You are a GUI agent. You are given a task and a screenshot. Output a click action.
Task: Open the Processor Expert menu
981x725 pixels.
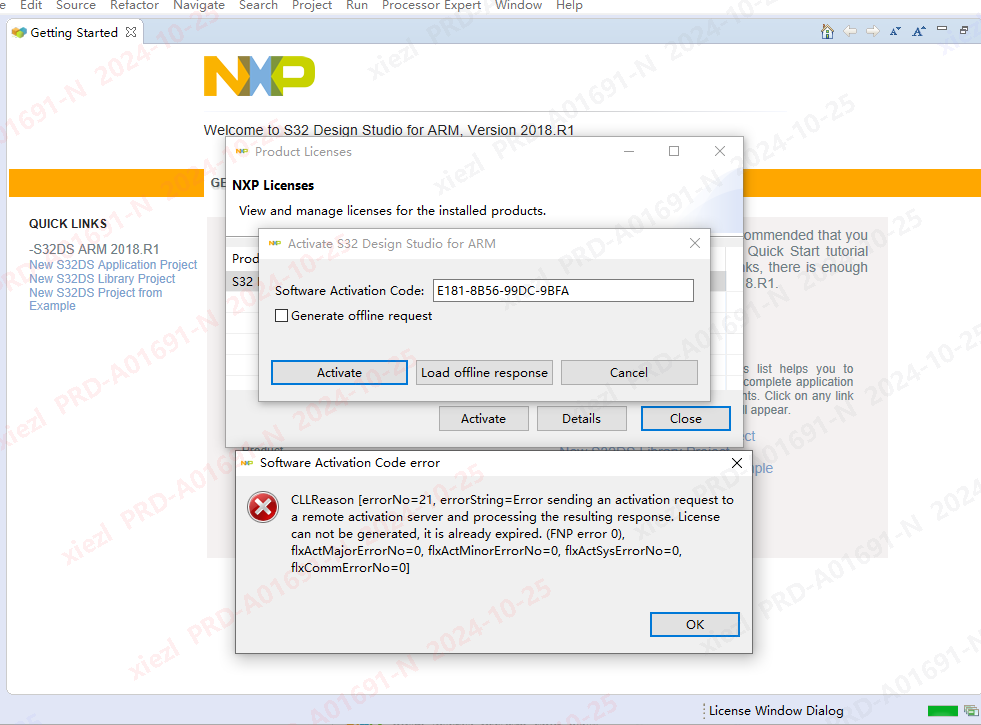tap(432, 6)
